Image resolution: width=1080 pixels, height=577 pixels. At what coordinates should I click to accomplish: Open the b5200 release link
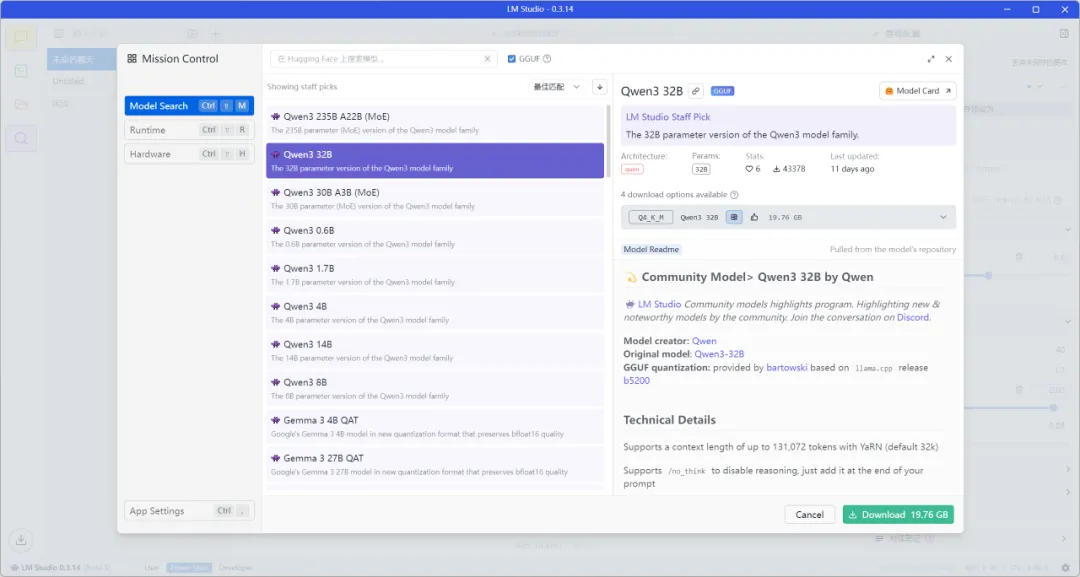click(x=636, y=380)
